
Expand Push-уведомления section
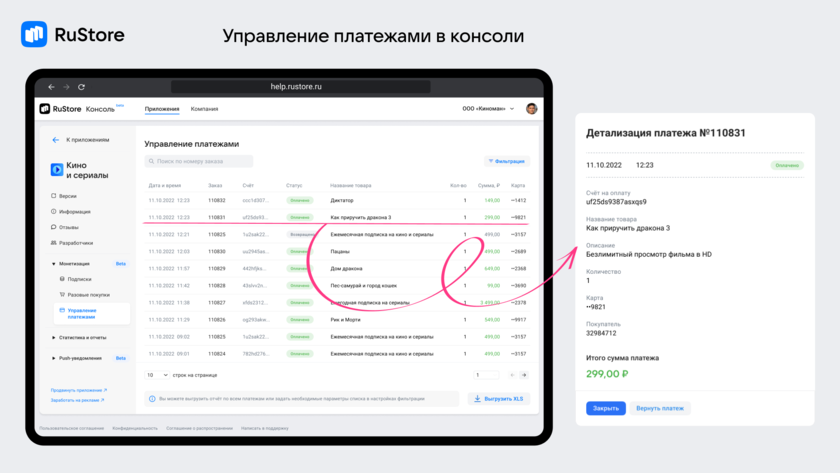tap(54, 358)
